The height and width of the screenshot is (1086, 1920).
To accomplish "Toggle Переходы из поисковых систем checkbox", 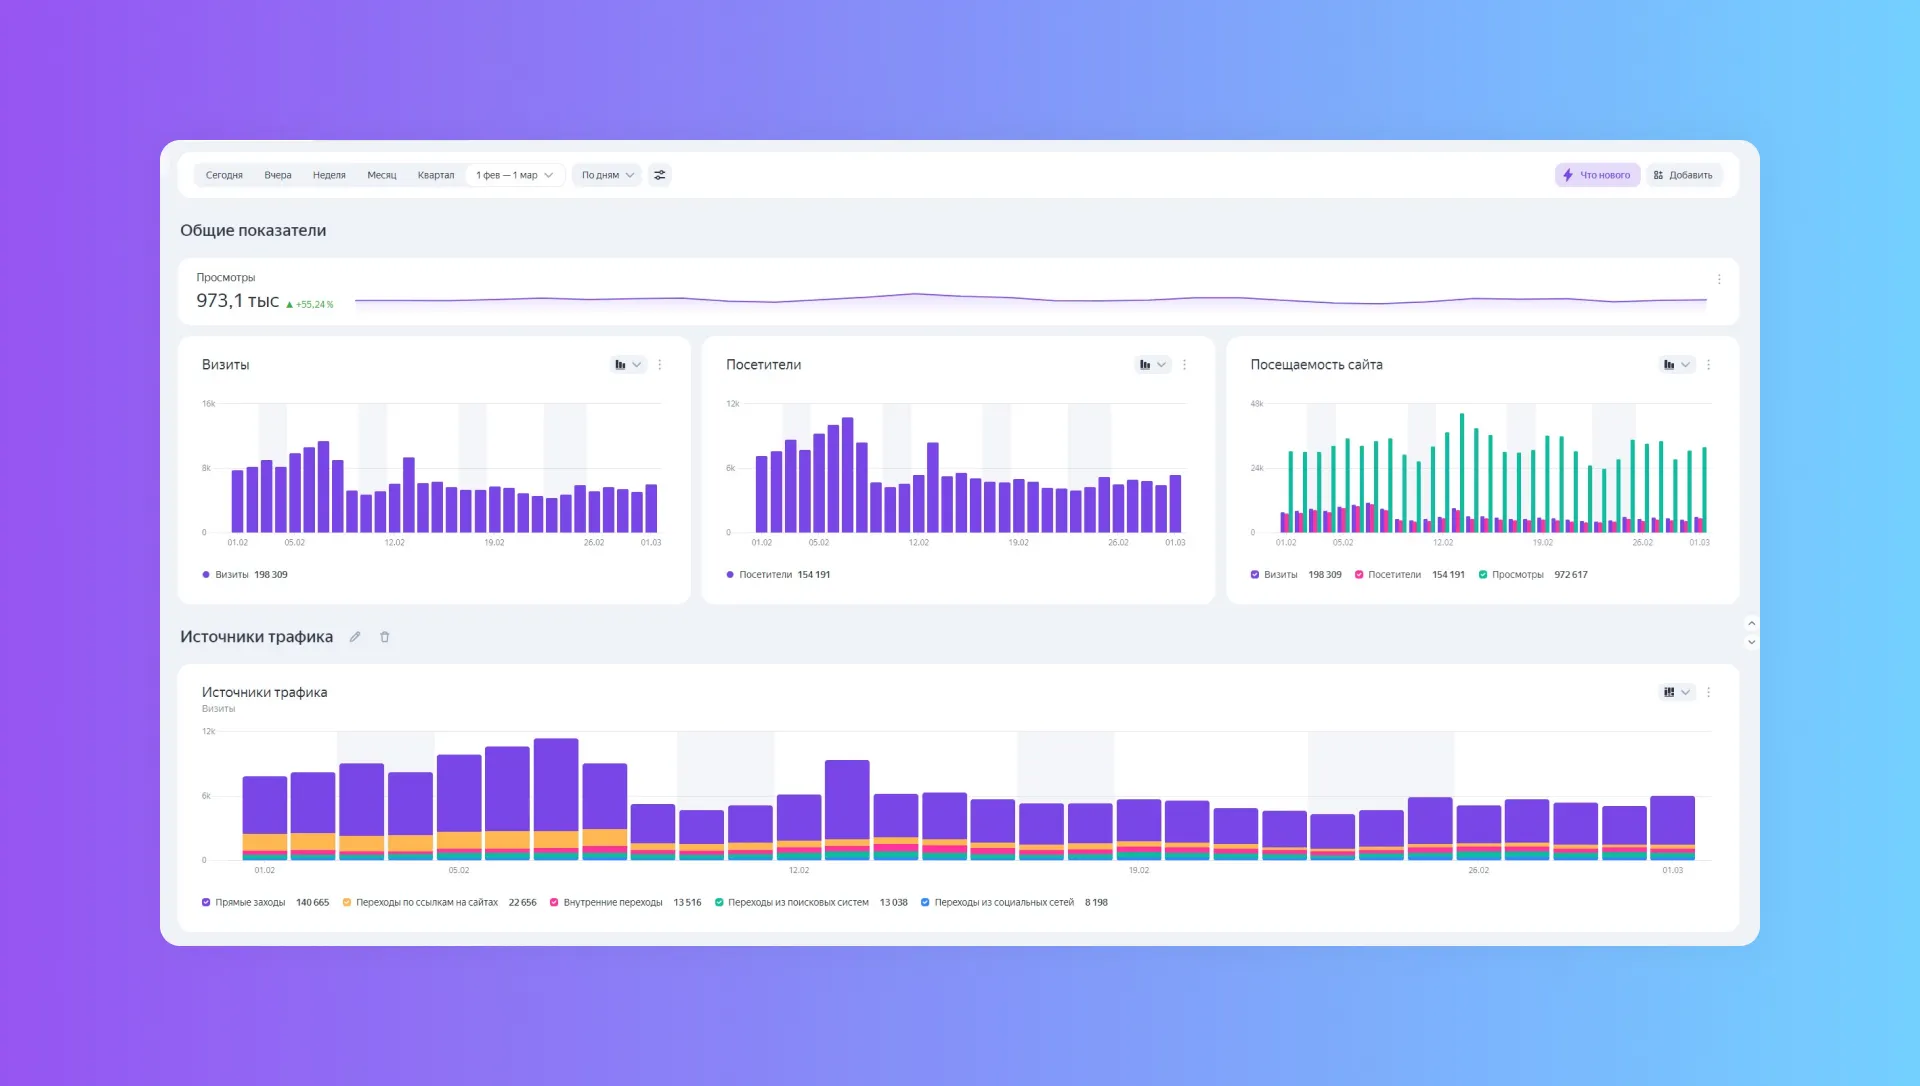I will [x=719, y=902].
